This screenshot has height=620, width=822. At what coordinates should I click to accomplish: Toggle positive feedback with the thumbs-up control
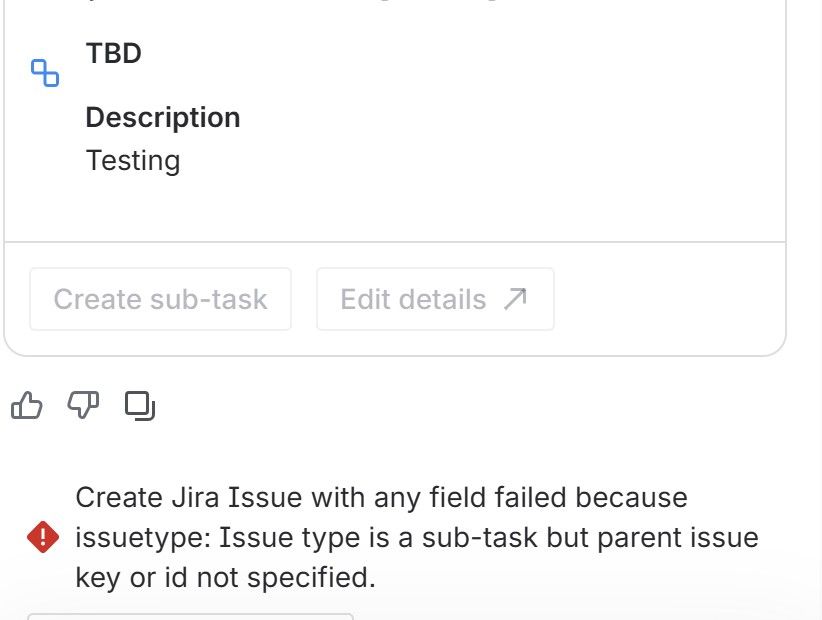click(x=27, y=404)
